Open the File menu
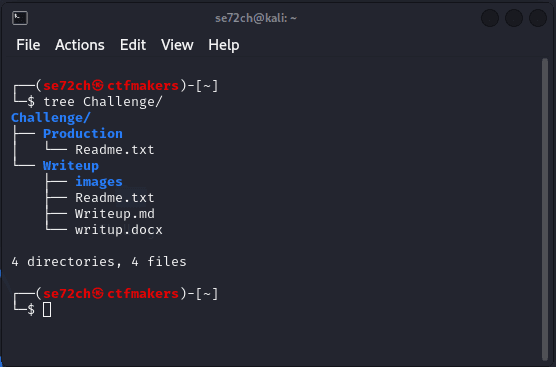The height and width of the screenshot is (367, 556). coord(28,45)
